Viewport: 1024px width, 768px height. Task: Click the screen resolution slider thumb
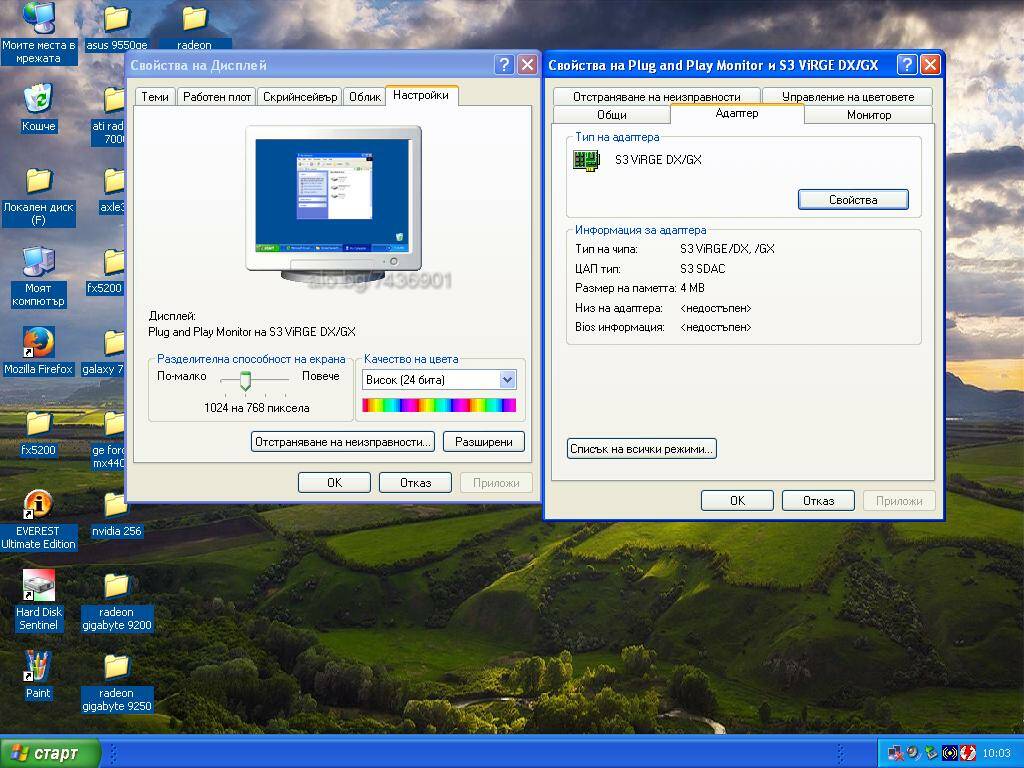[x=246, y=381]
